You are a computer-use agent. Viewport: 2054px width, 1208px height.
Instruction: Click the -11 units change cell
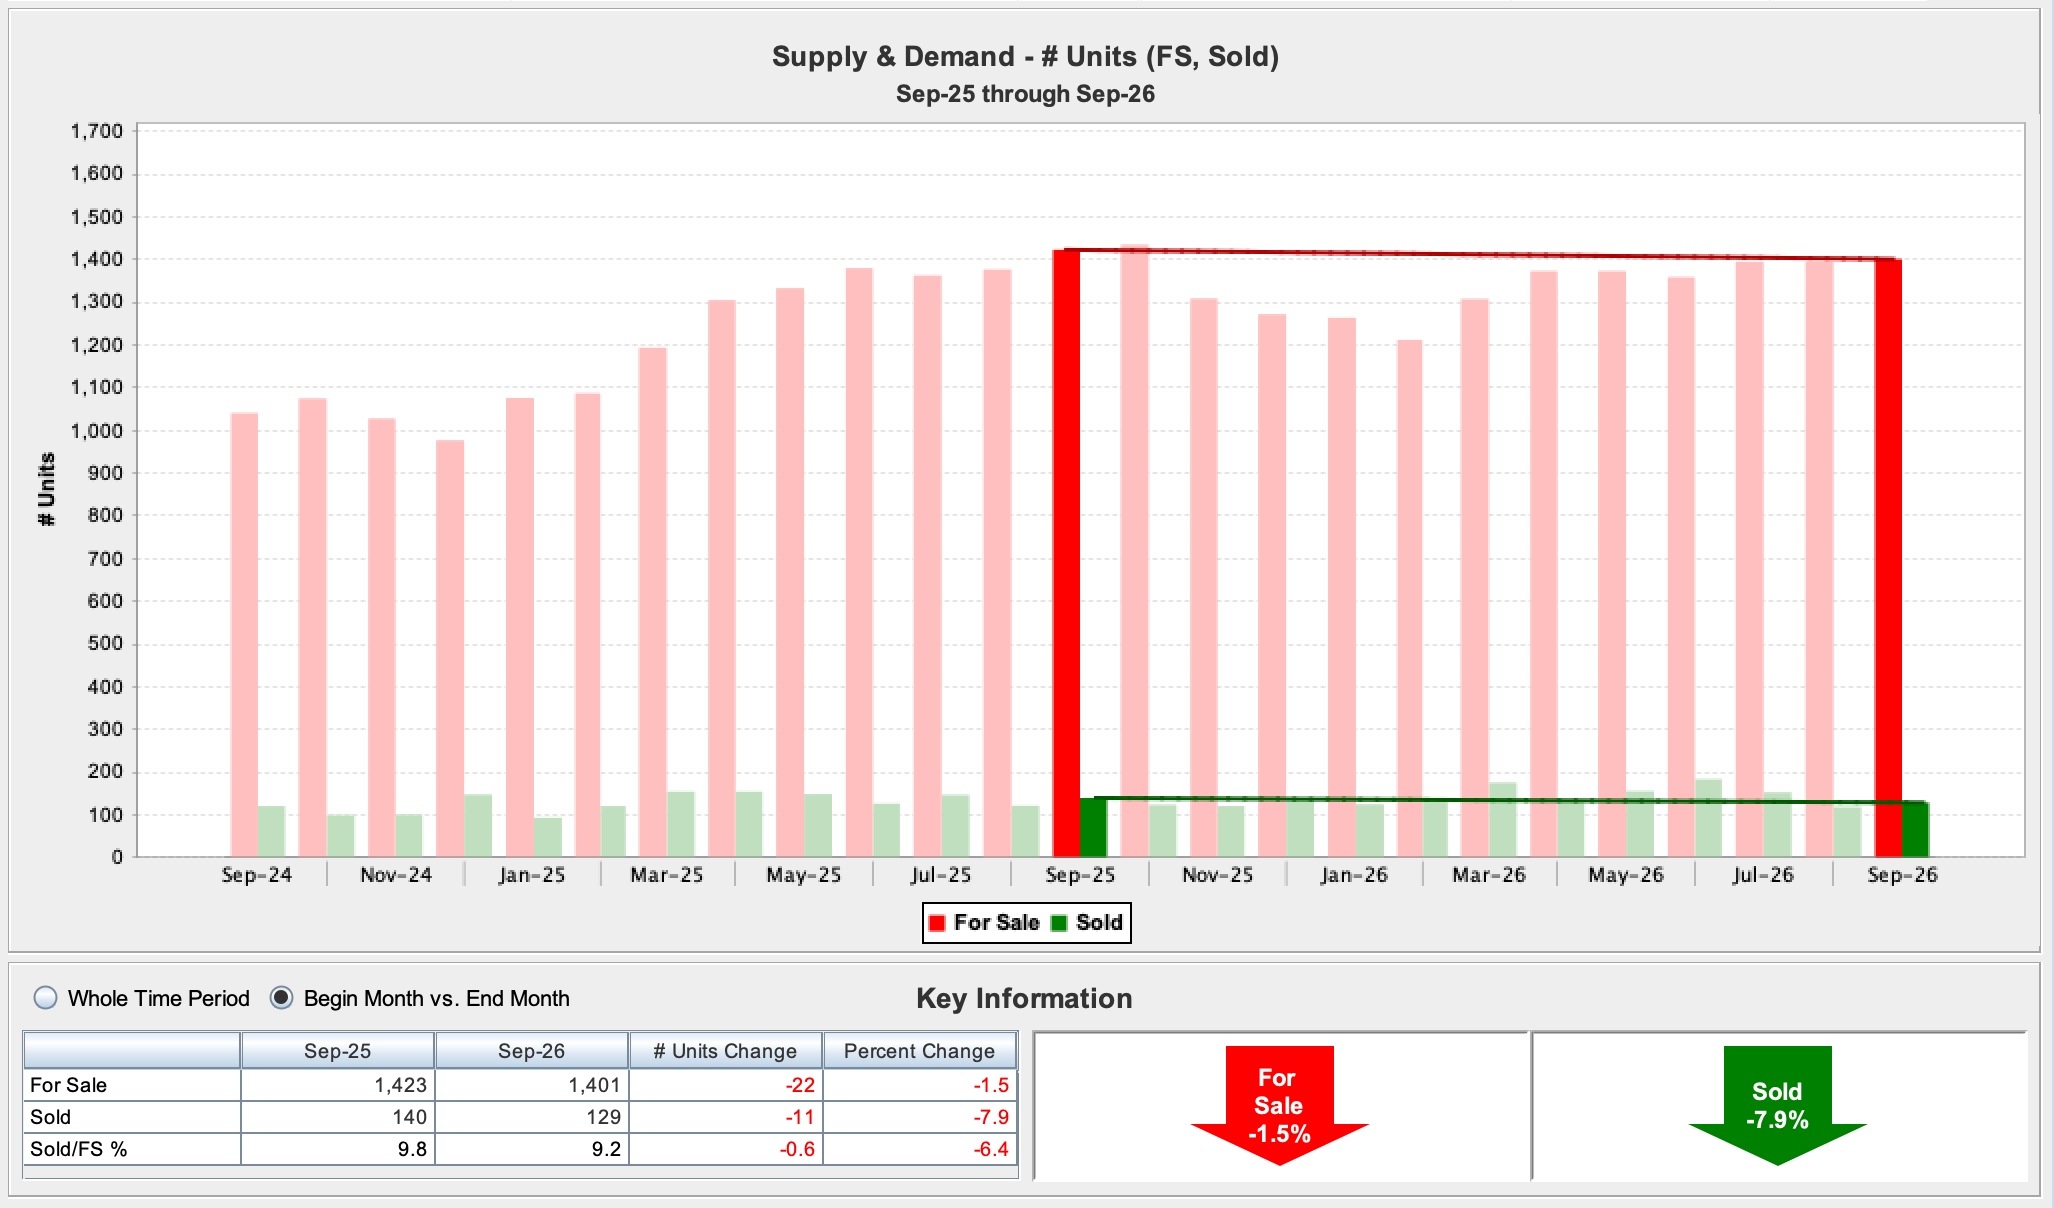(x=725, y=1117)
